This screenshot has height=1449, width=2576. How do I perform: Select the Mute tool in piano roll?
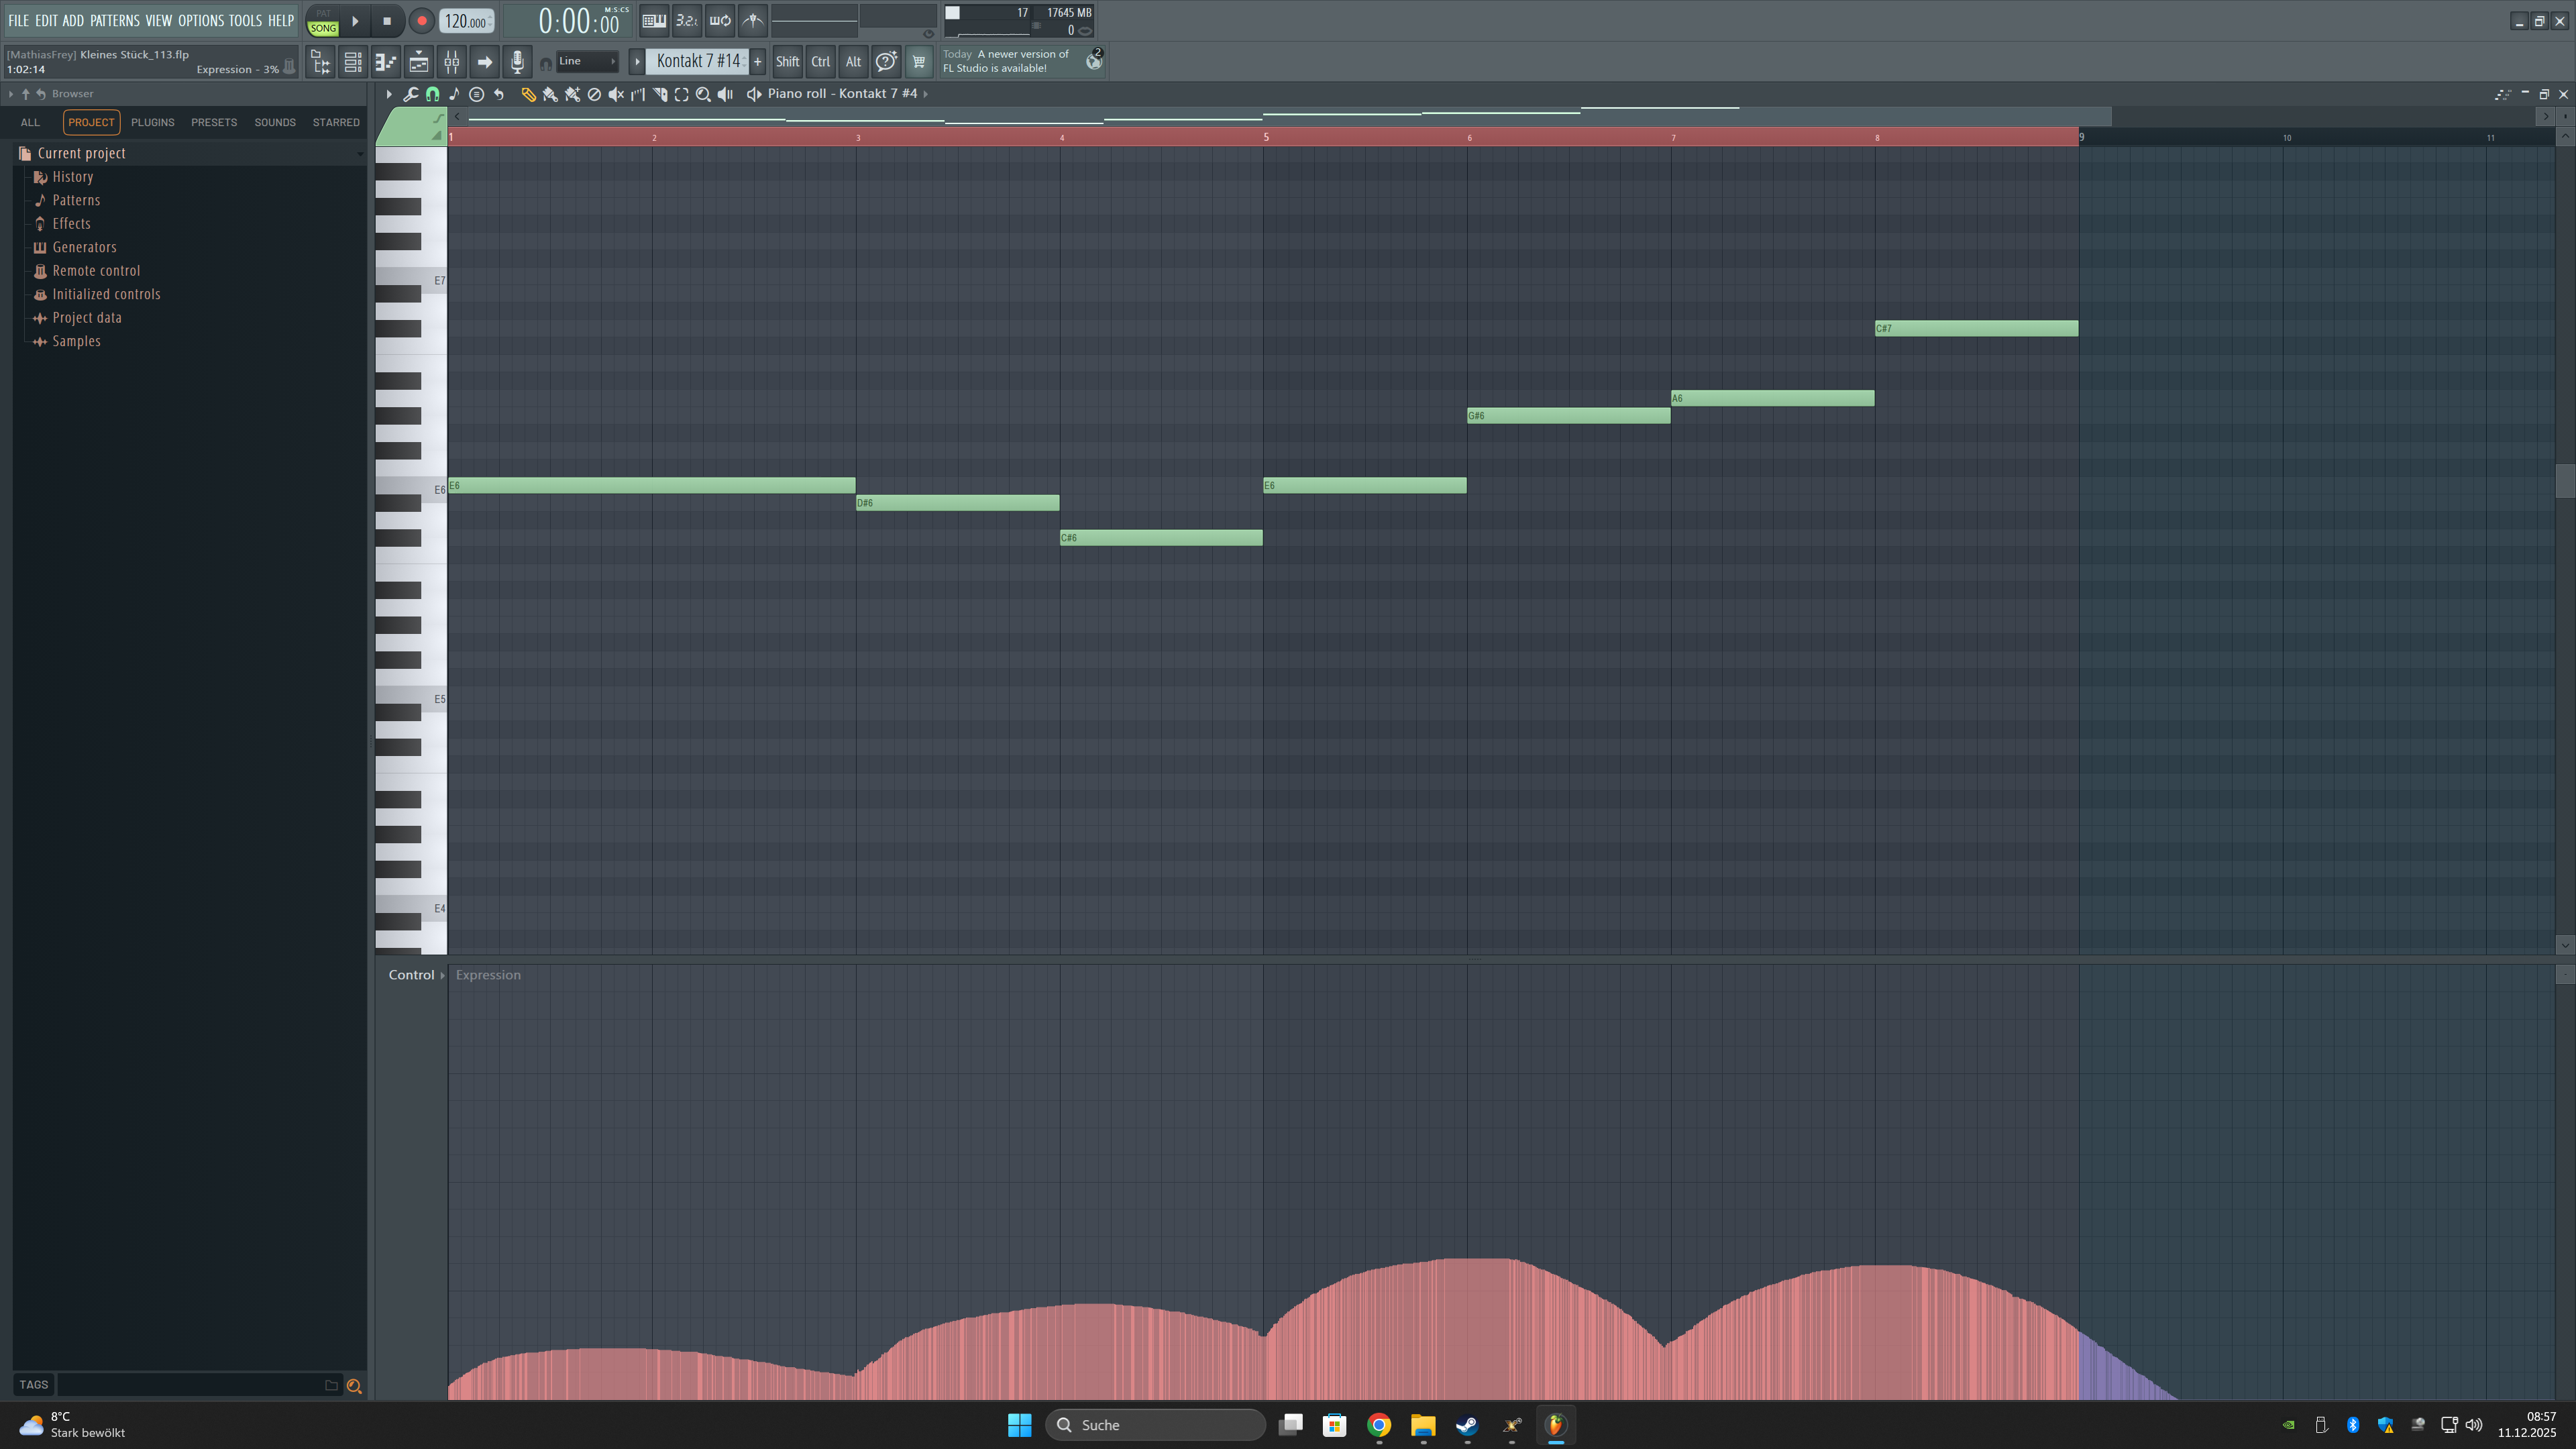(x=616, y=94)
